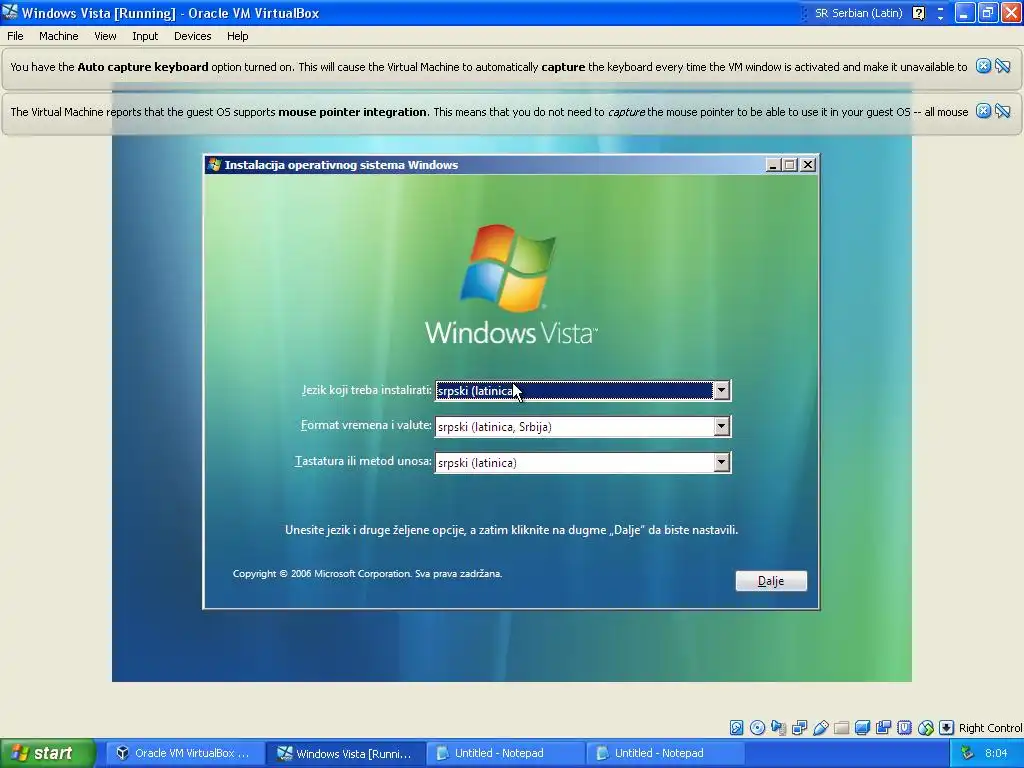The height and width of the screenshot is (768, 1024).
Task: Minimize the Windows installer dialog
Action: [773, 165]
